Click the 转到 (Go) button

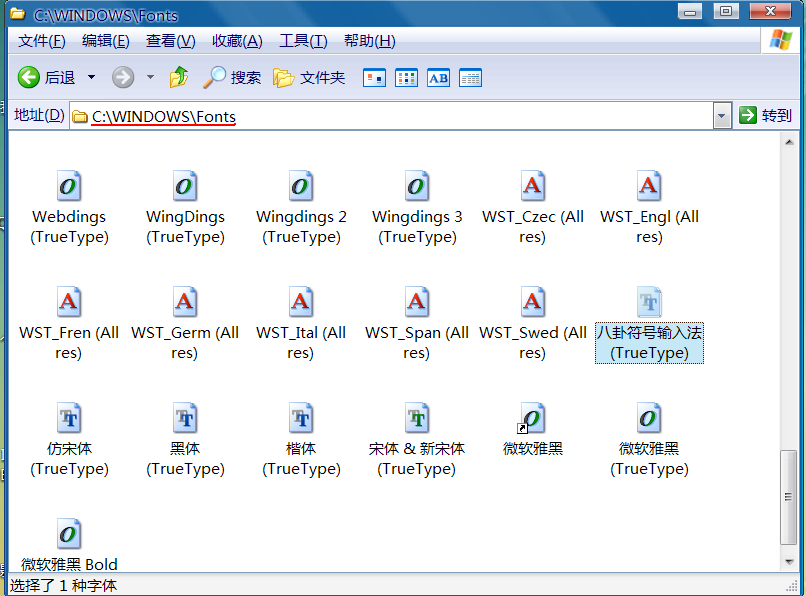tap(765, 116)
